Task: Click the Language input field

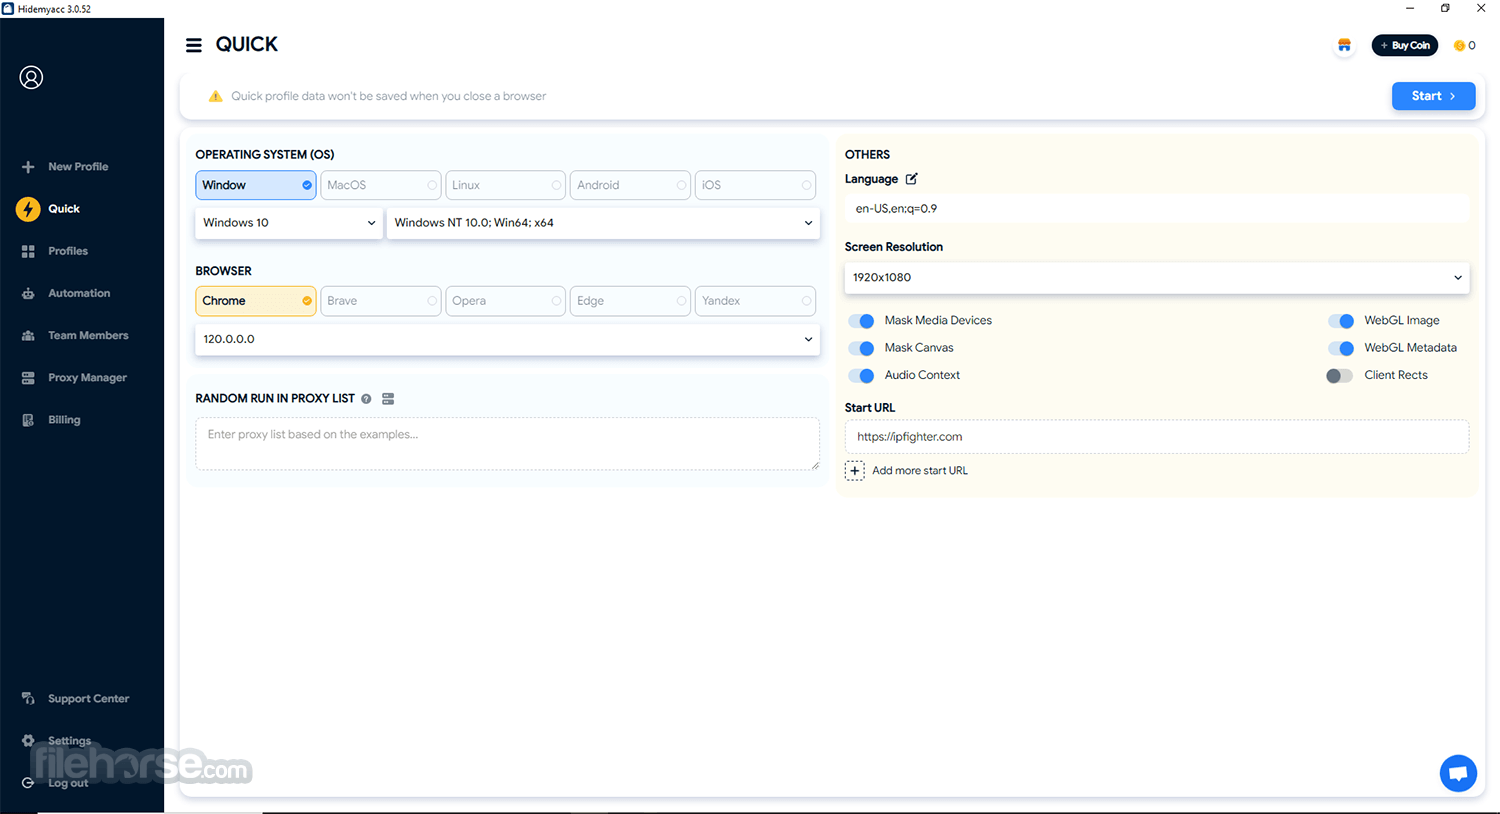Action: (x=1157, y=209)
